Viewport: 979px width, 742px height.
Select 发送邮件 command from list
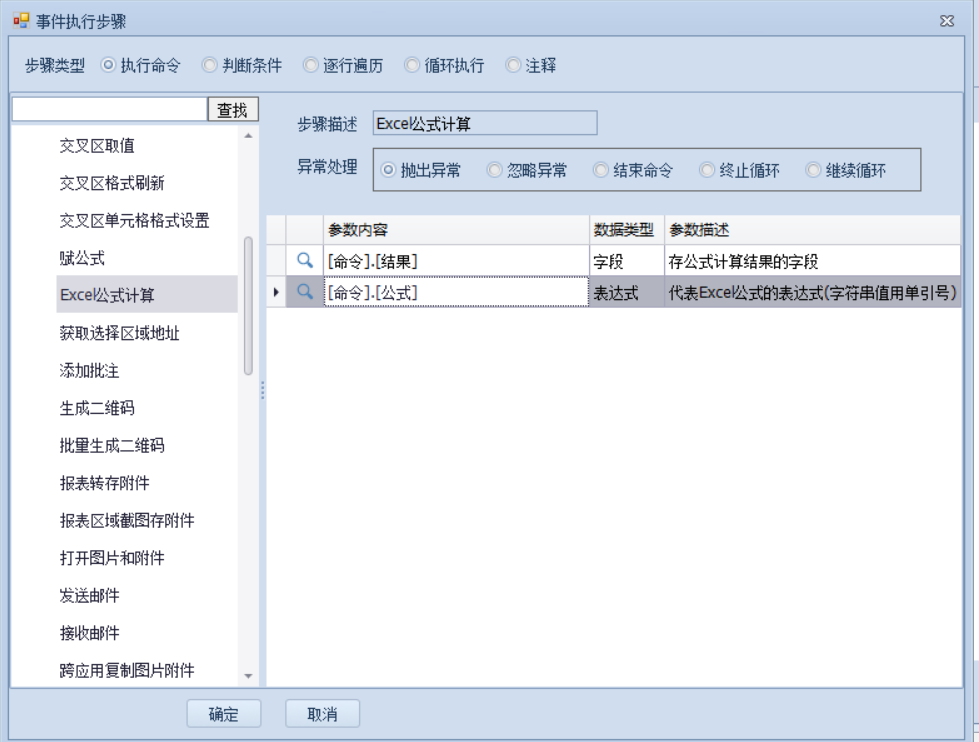click(x=89, y=596)
